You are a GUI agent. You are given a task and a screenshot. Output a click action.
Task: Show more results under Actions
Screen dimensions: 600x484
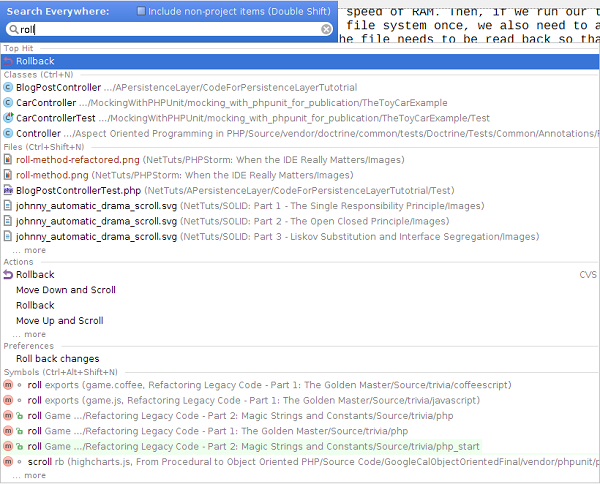point(29,334)
